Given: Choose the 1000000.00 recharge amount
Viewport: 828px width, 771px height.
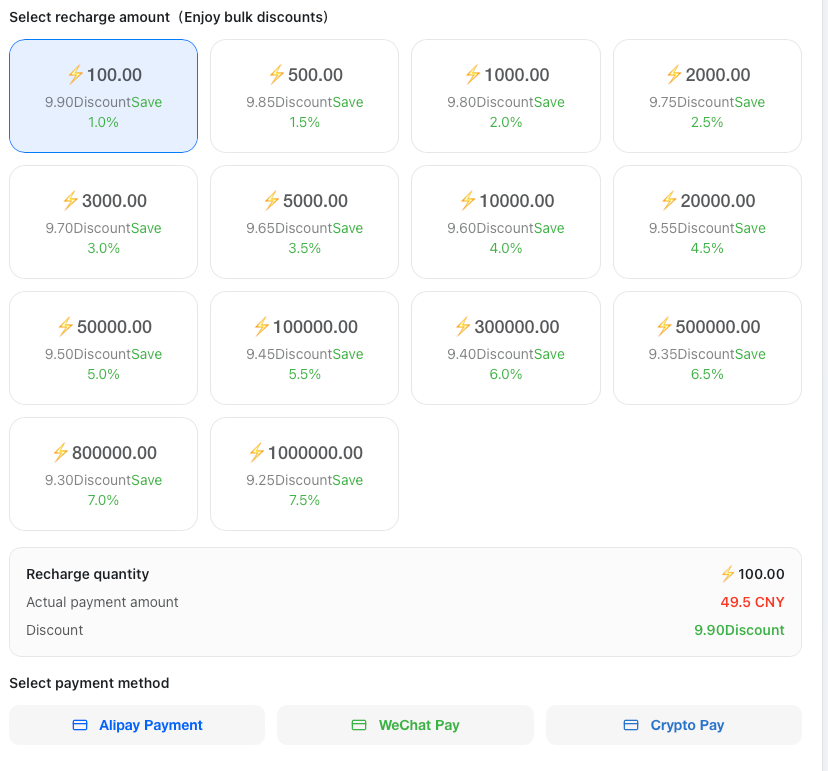Looking at the screenshot, I should coord(305,474).
